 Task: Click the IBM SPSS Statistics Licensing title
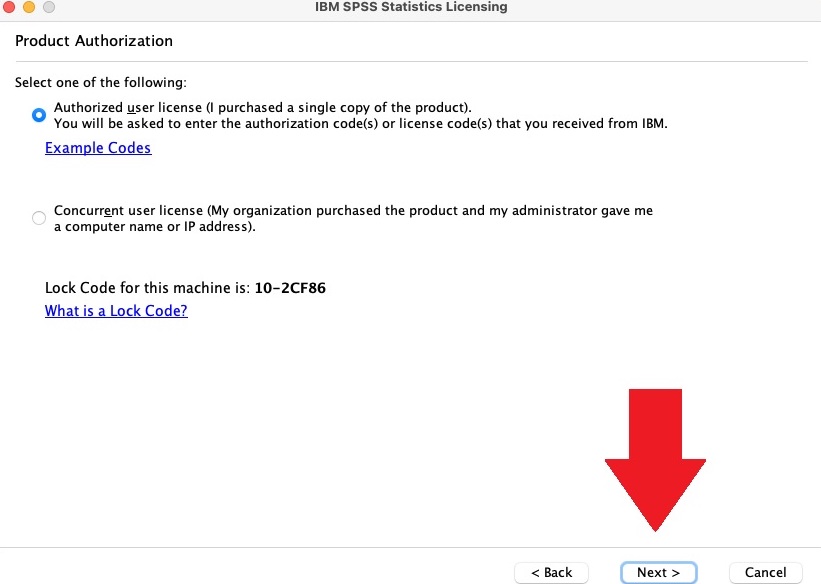pyautogui.click(x=410, y=7)
